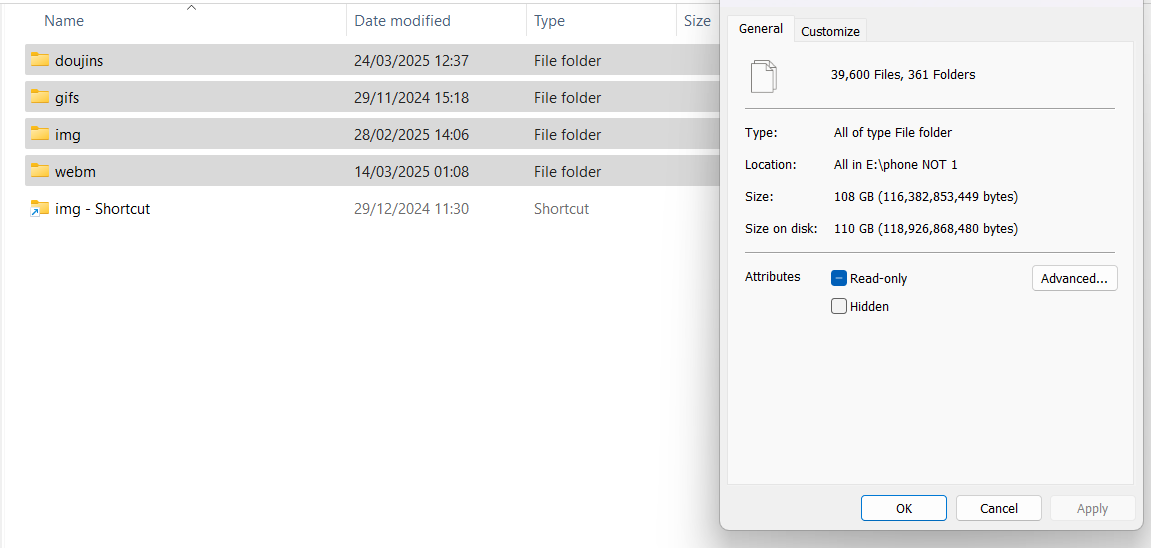Click date '28/02/2025 14:06'
Screen dimensions: 1151x548
click(411, 135)
